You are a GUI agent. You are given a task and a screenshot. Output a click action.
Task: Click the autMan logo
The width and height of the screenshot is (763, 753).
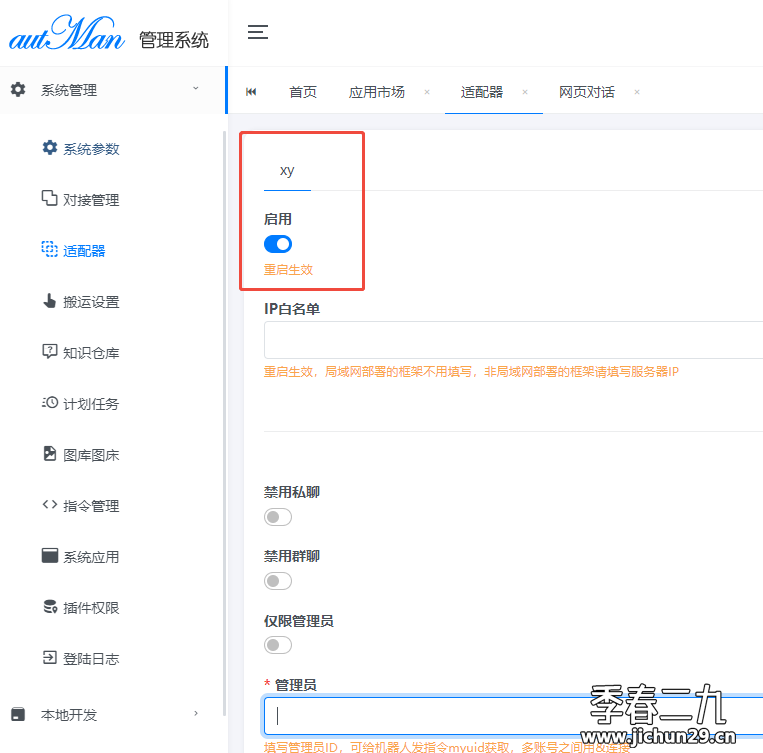[x=67, y=33]
